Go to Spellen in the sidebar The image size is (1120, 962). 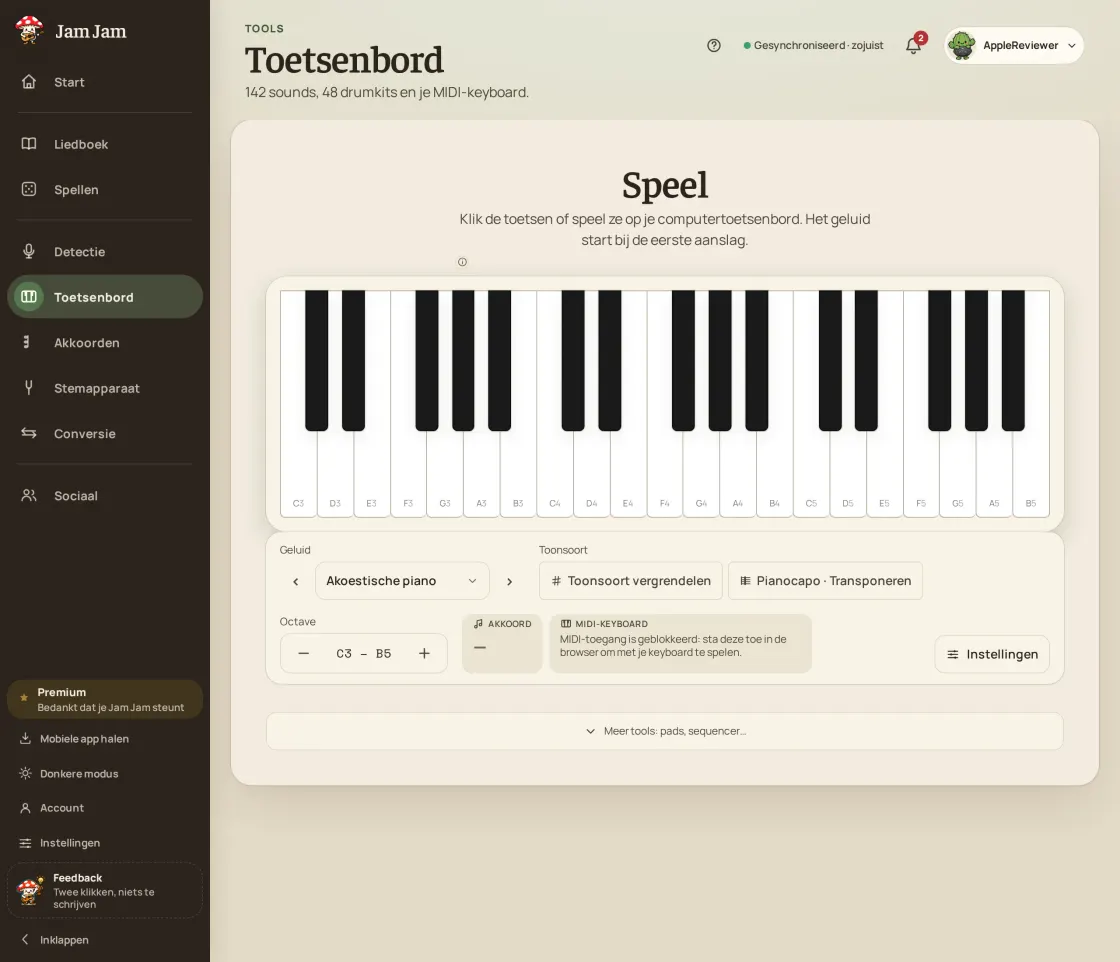pos(105,190)
